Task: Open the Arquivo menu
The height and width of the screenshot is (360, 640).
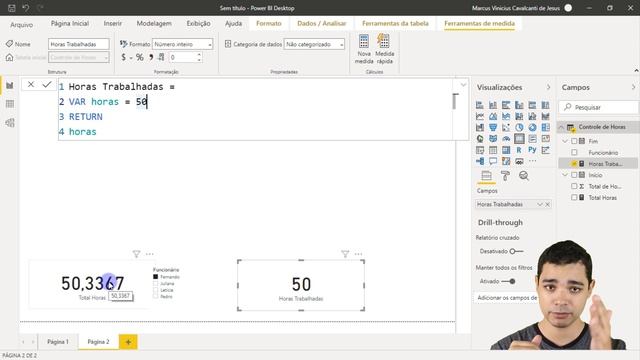Action: tap(22, 24)
